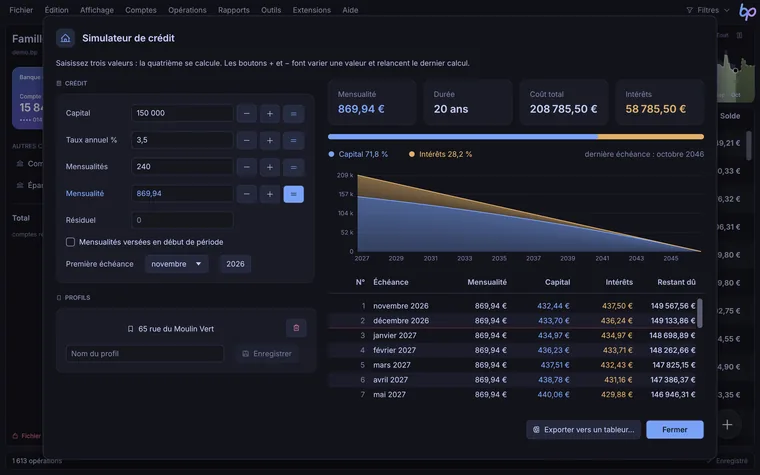
Task: Click the Durée 20 ans summary card
Action: pyautogui.click(x=468, y=102)
